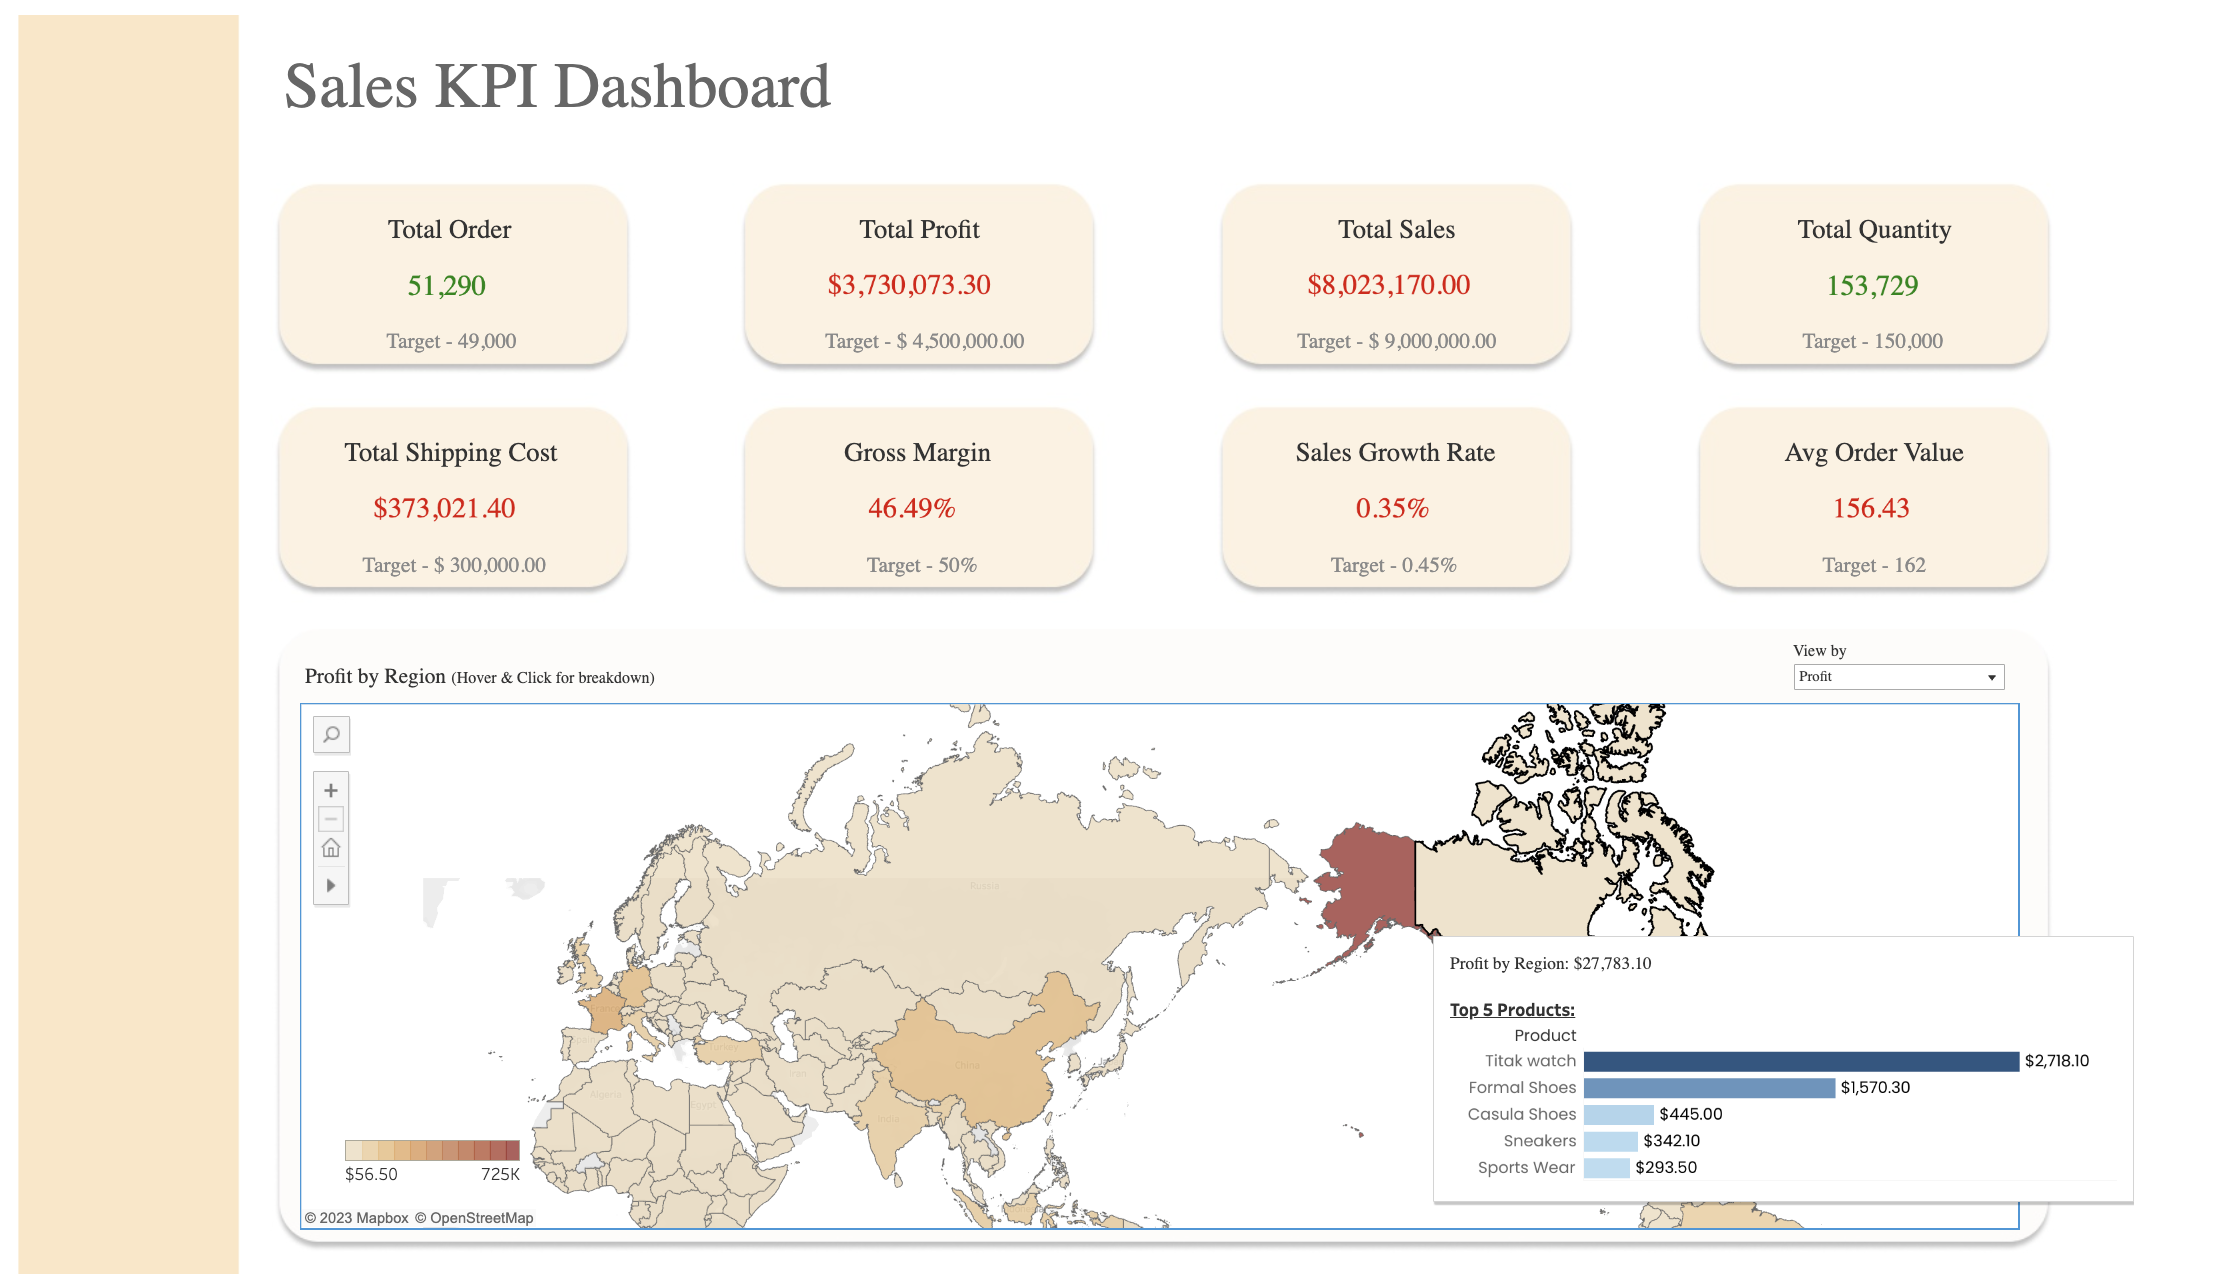The image size is (2216, 1274).
Task: Expand the map tools arrow
Action: pos(331,885)
